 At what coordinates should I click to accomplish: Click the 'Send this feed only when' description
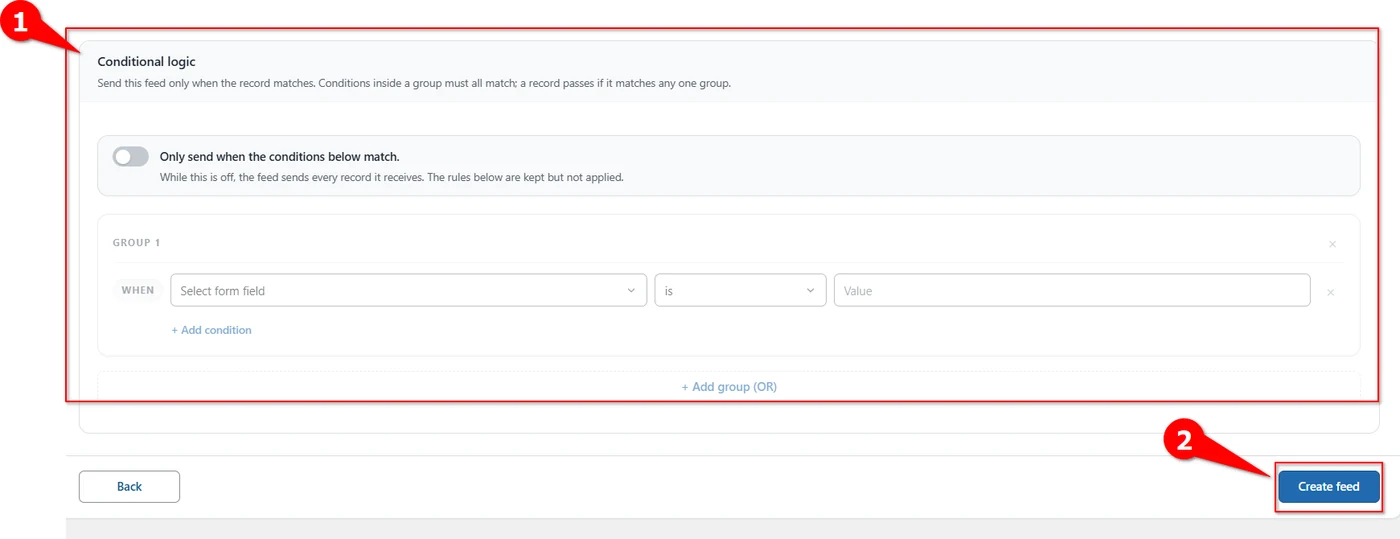click(414, 84)
